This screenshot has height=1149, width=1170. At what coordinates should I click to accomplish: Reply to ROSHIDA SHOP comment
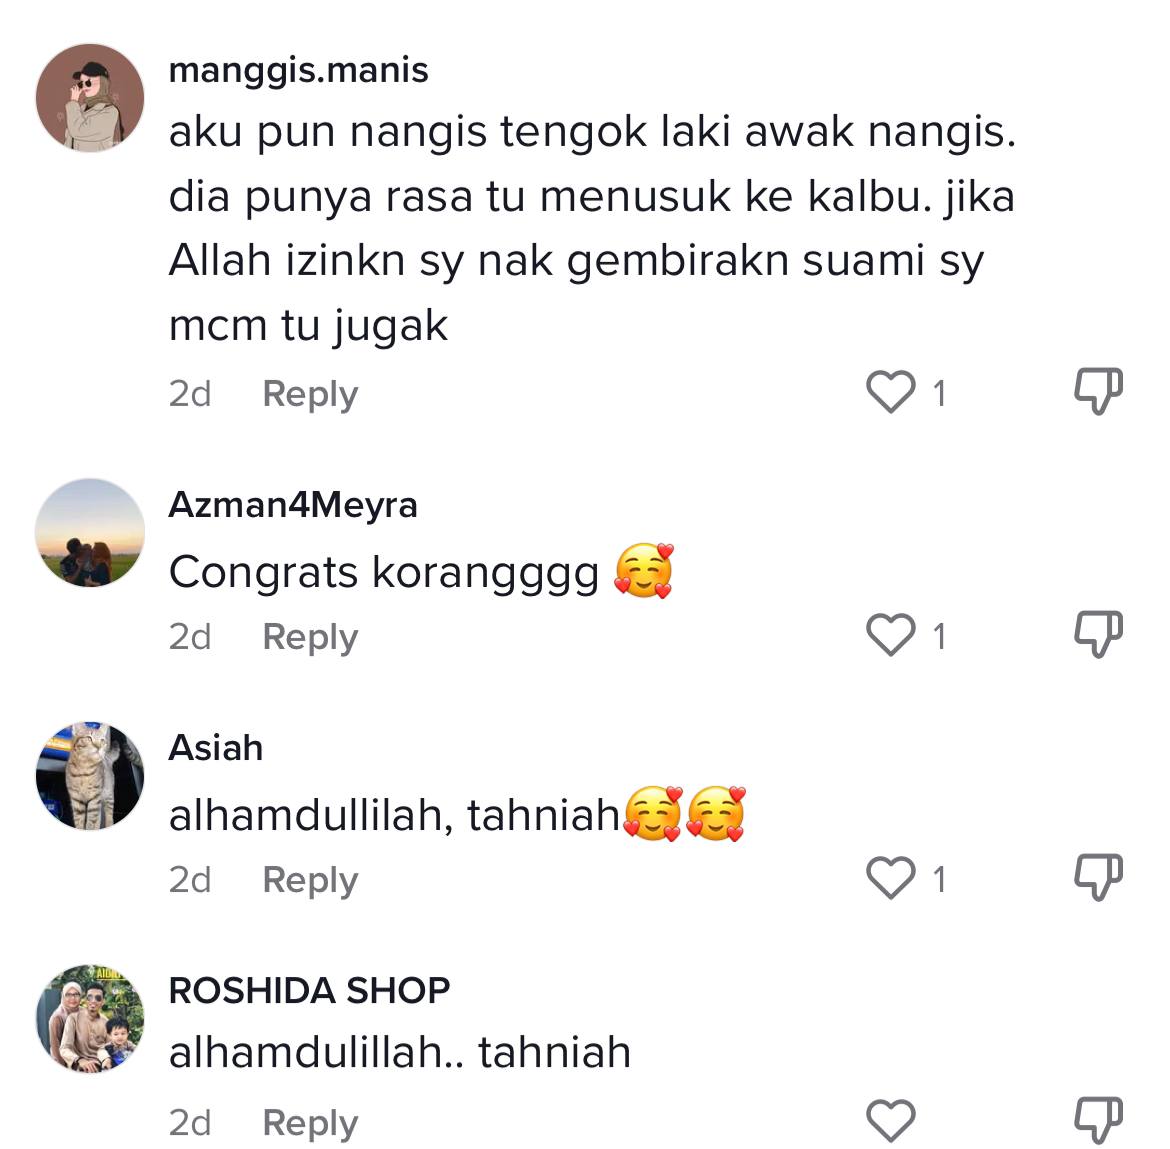point(310,1123)
